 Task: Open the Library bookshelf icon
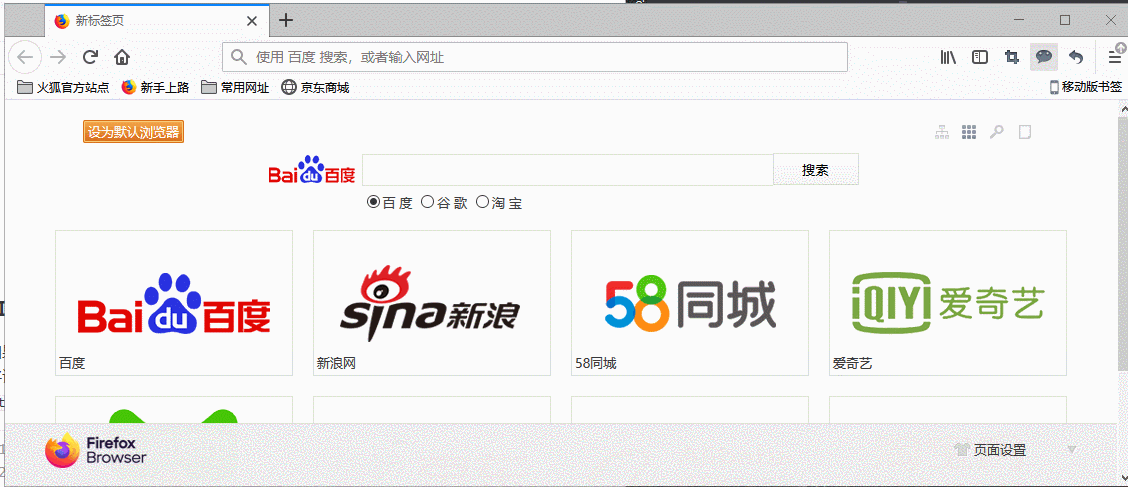click(948, 57)
